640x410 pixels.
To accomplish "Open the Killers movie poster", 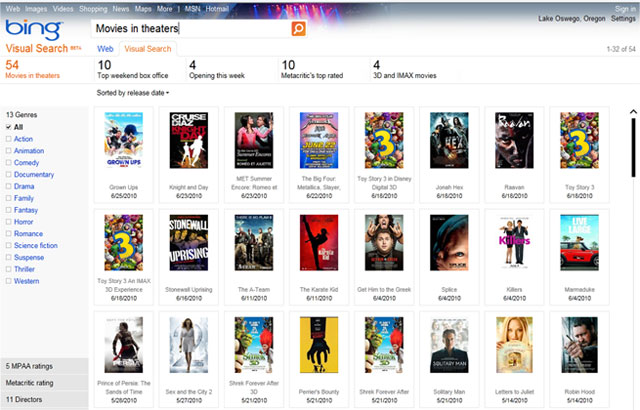I will pos(514,243).
